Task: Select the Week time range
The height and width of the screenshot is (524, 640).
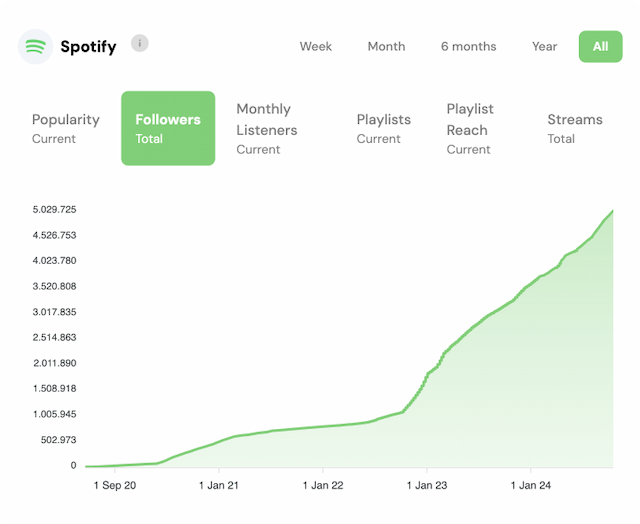Action: coord(316,47)
